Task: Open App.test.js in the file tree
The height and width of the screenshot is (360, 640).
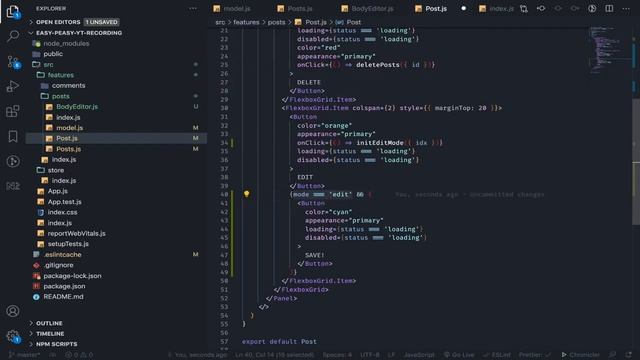Action: coord(64,202)
